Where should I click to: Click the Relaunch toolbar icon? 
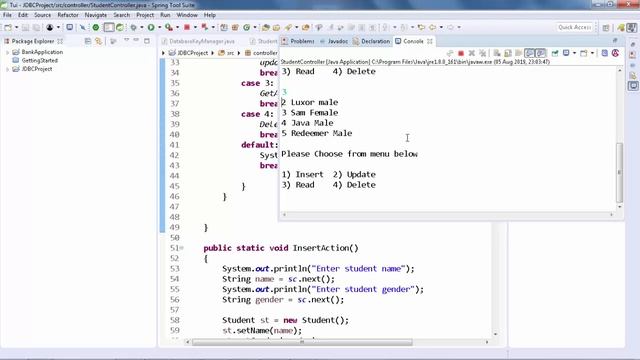(205, 27)
